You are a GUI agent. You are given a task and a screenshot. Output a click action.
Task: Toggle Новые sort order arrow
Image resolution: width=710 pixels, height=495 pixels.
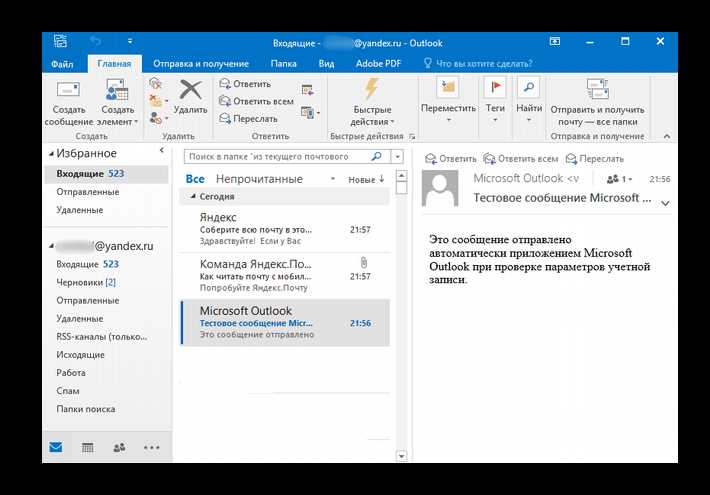coord(382,179)
